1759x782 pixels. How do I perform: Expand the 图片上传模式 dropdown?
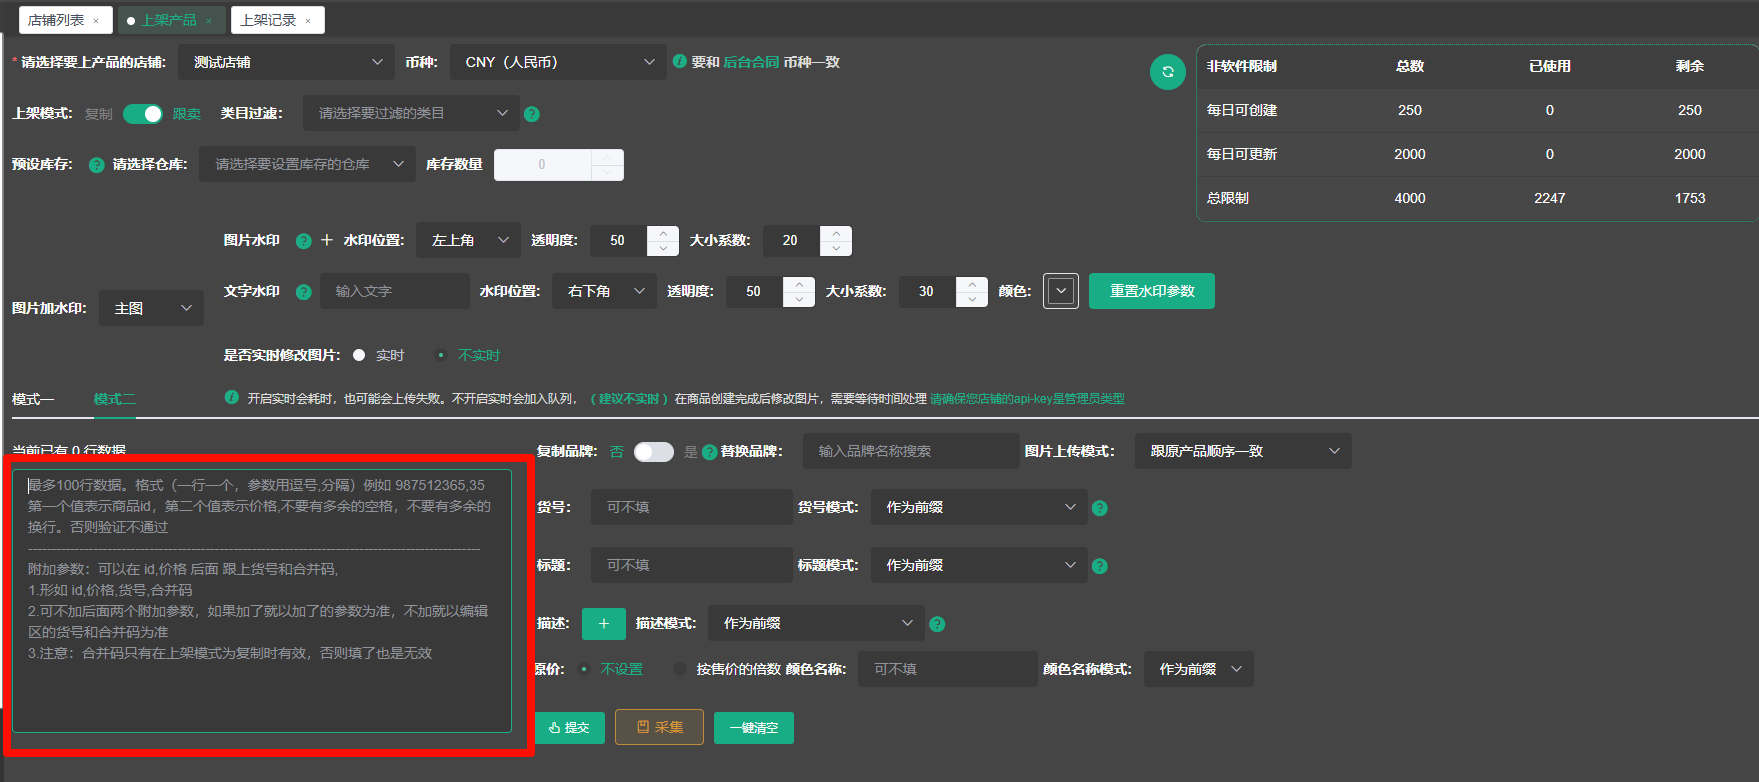click(x=1242, y=451)
